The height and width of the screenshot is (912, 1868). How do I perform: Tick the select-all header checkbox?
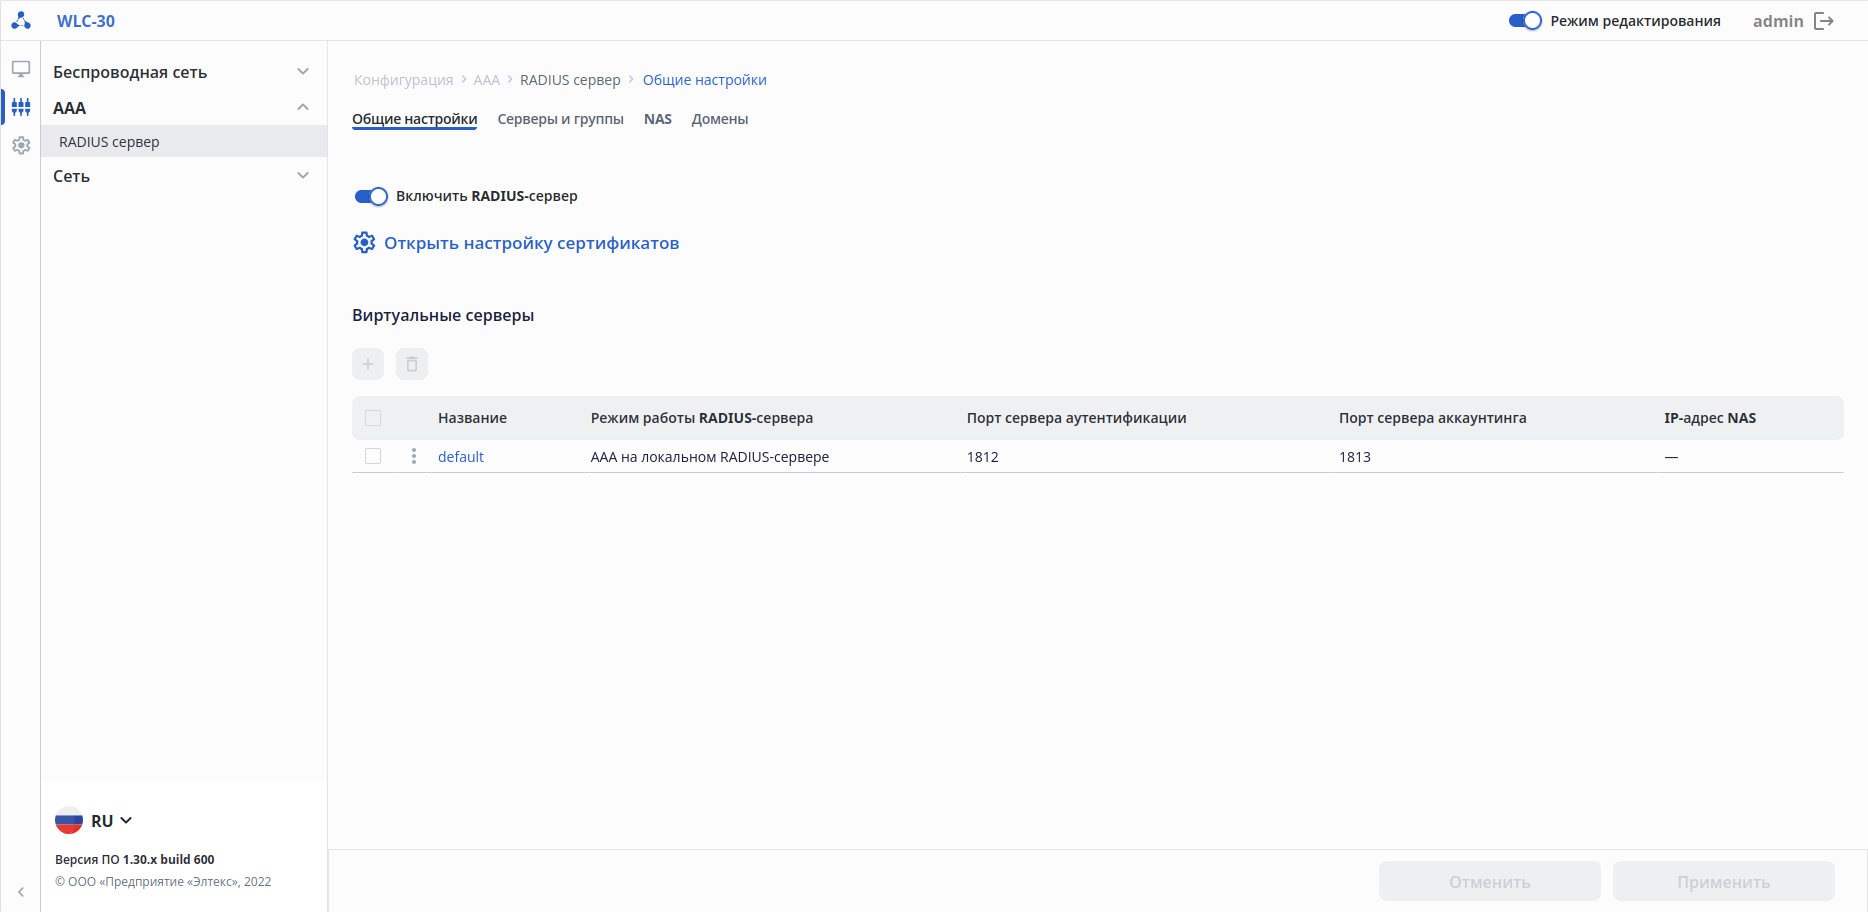click(373, 418)
